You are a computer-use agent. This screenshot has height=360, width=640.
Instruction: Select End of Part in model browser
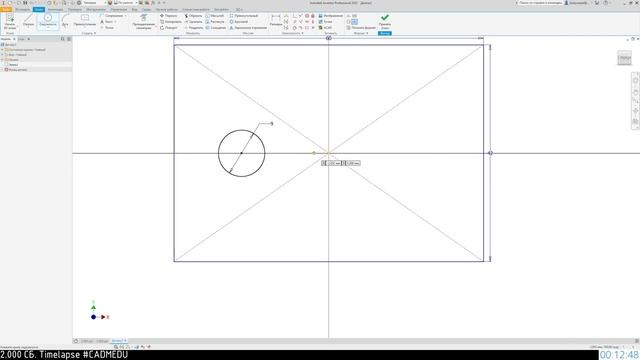(x=16, y=70)
